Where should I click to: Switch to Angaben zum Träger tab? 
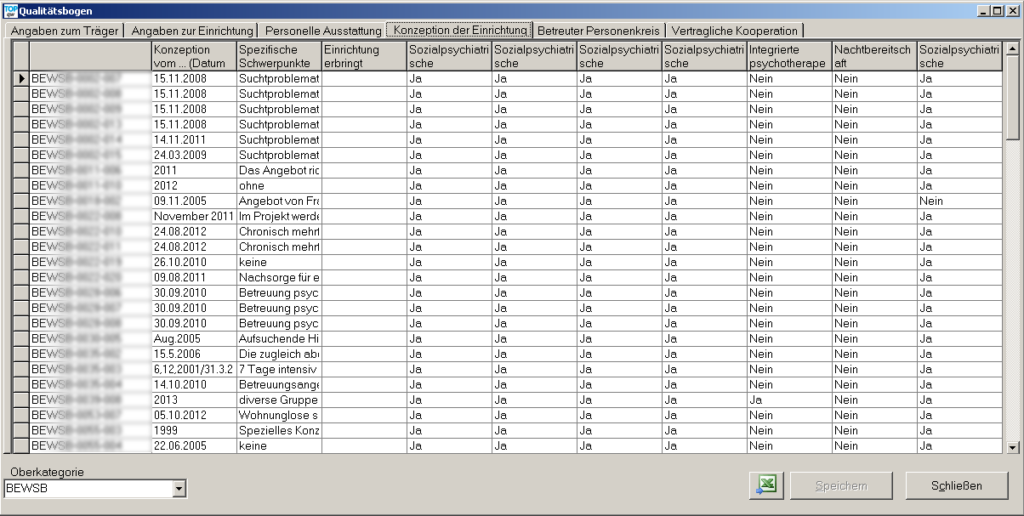coord(65,31)
